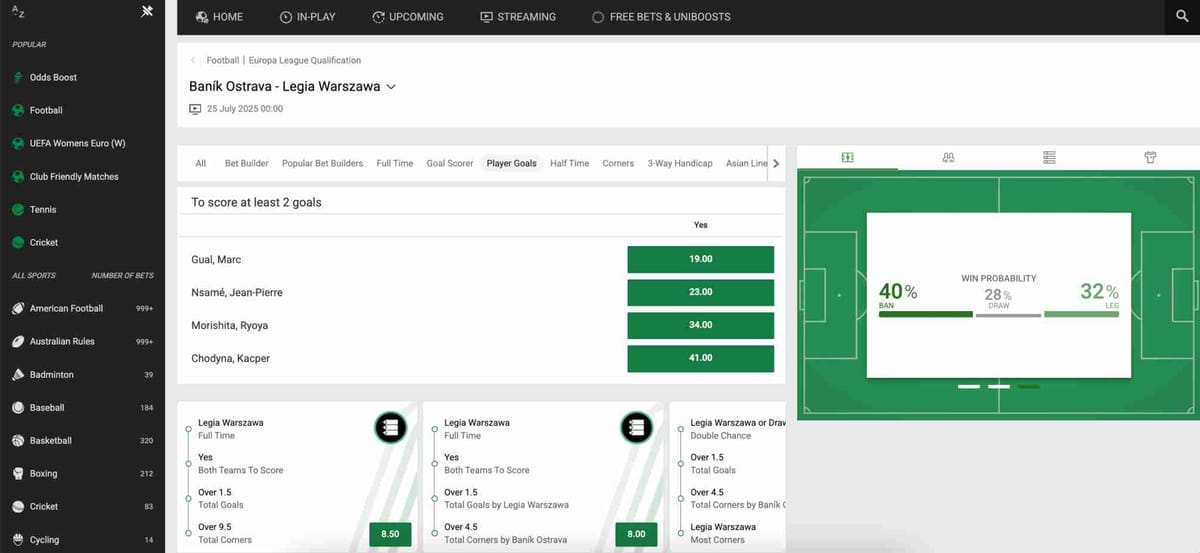Click the Football ball icon in Popular
This screenshot has width=1200, height=553.
click(x=18, y=110)
